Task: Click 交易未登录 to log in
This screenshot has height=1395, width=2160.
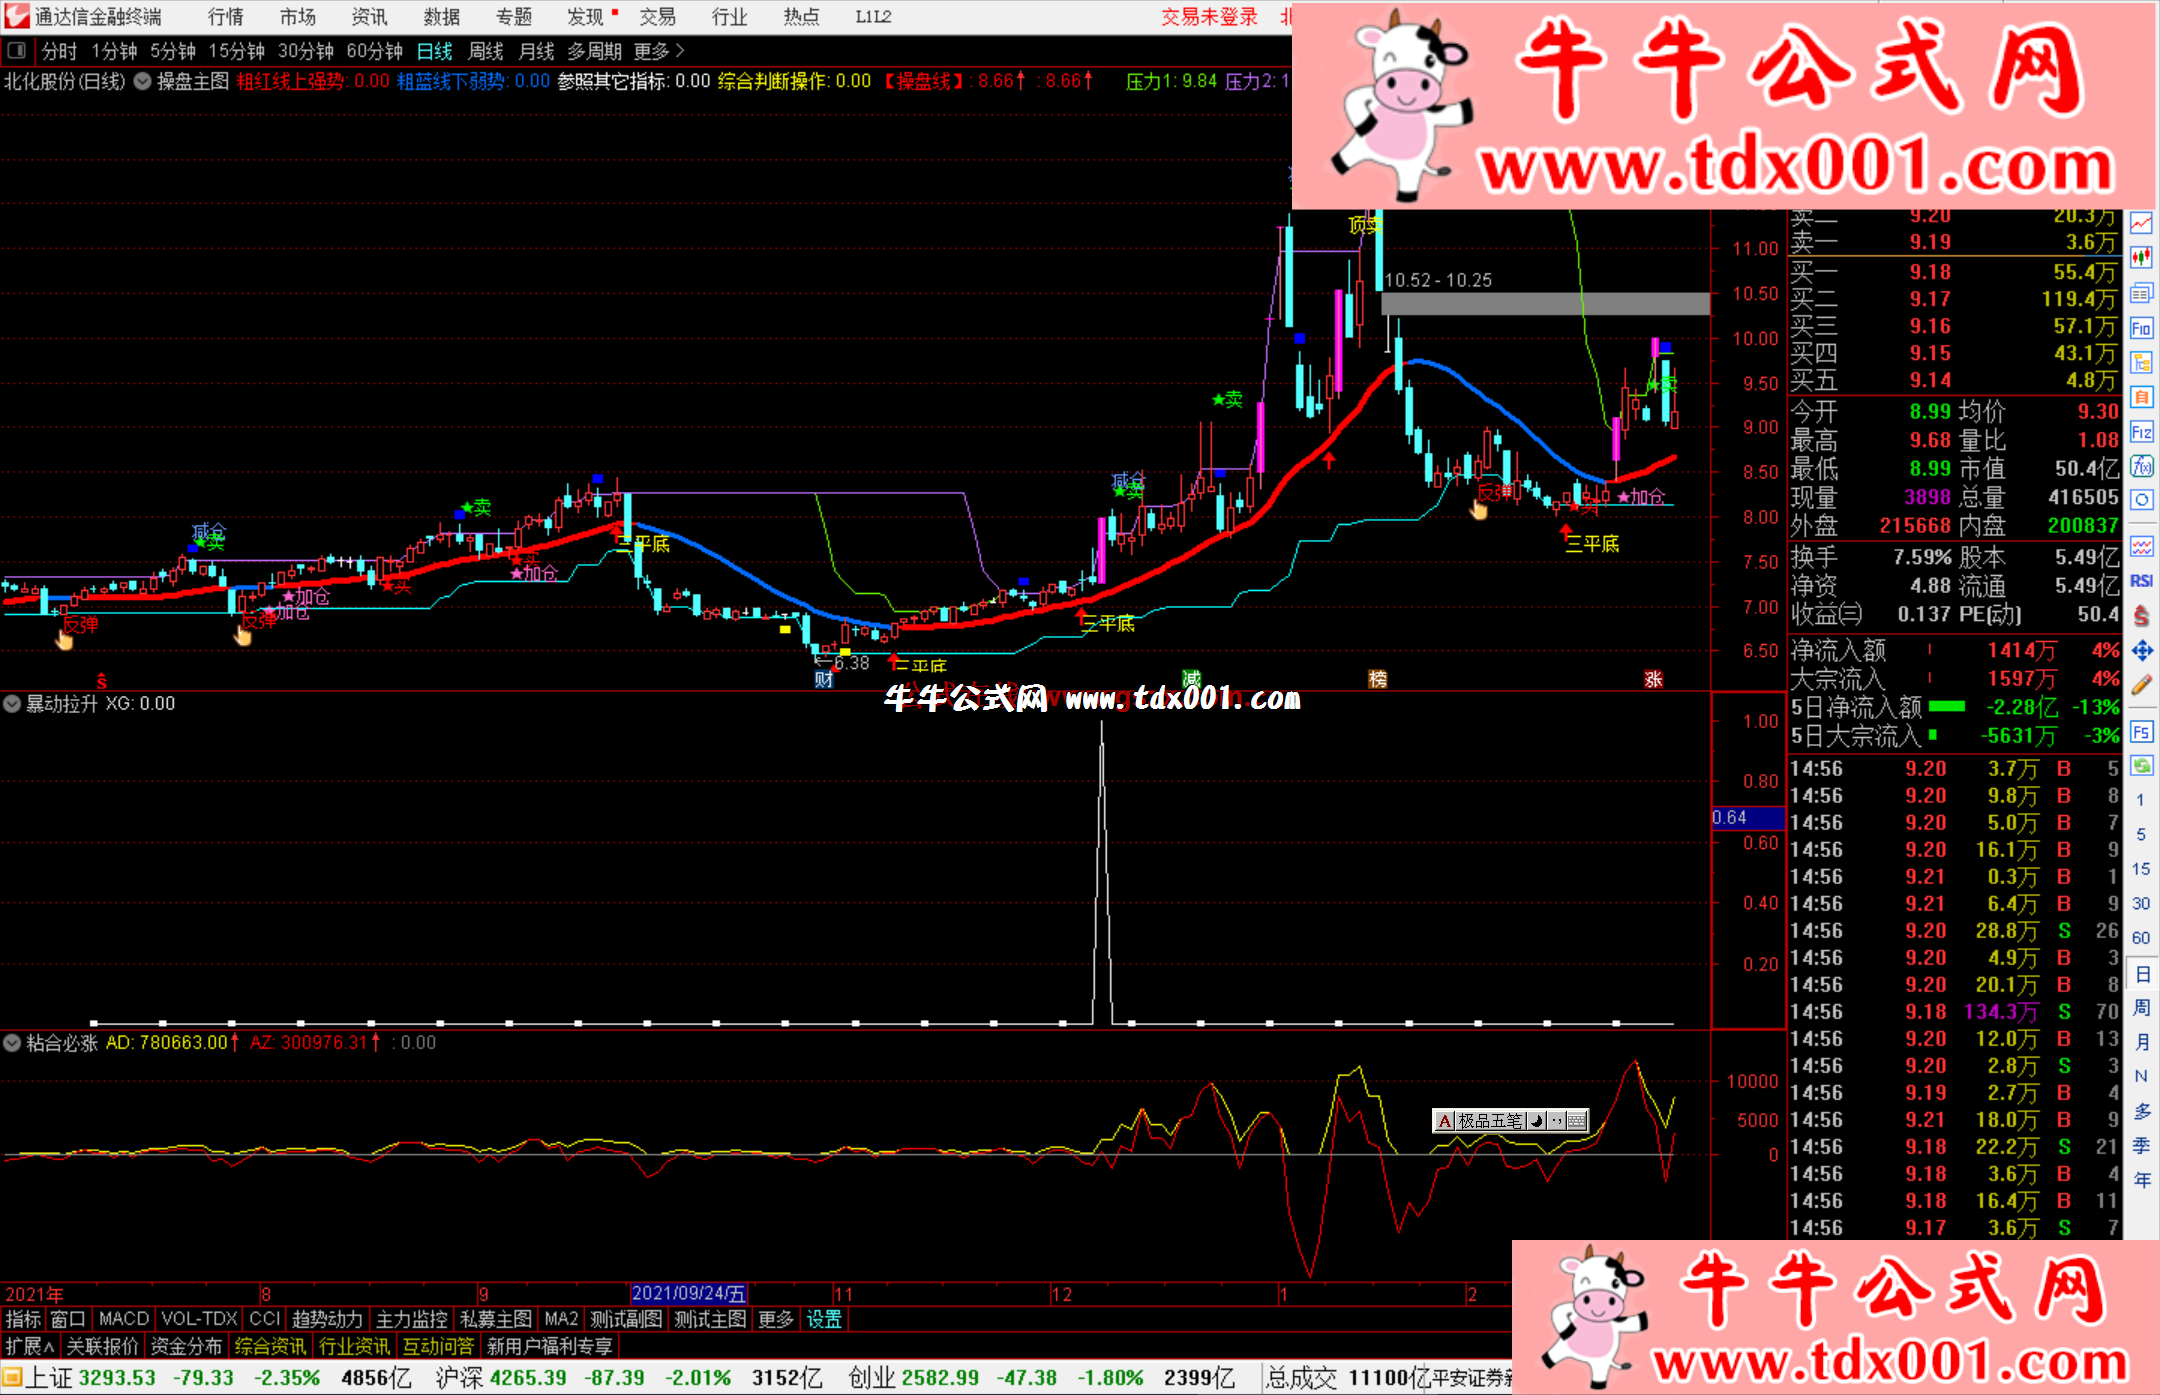Action: [x=1209, y=17]
